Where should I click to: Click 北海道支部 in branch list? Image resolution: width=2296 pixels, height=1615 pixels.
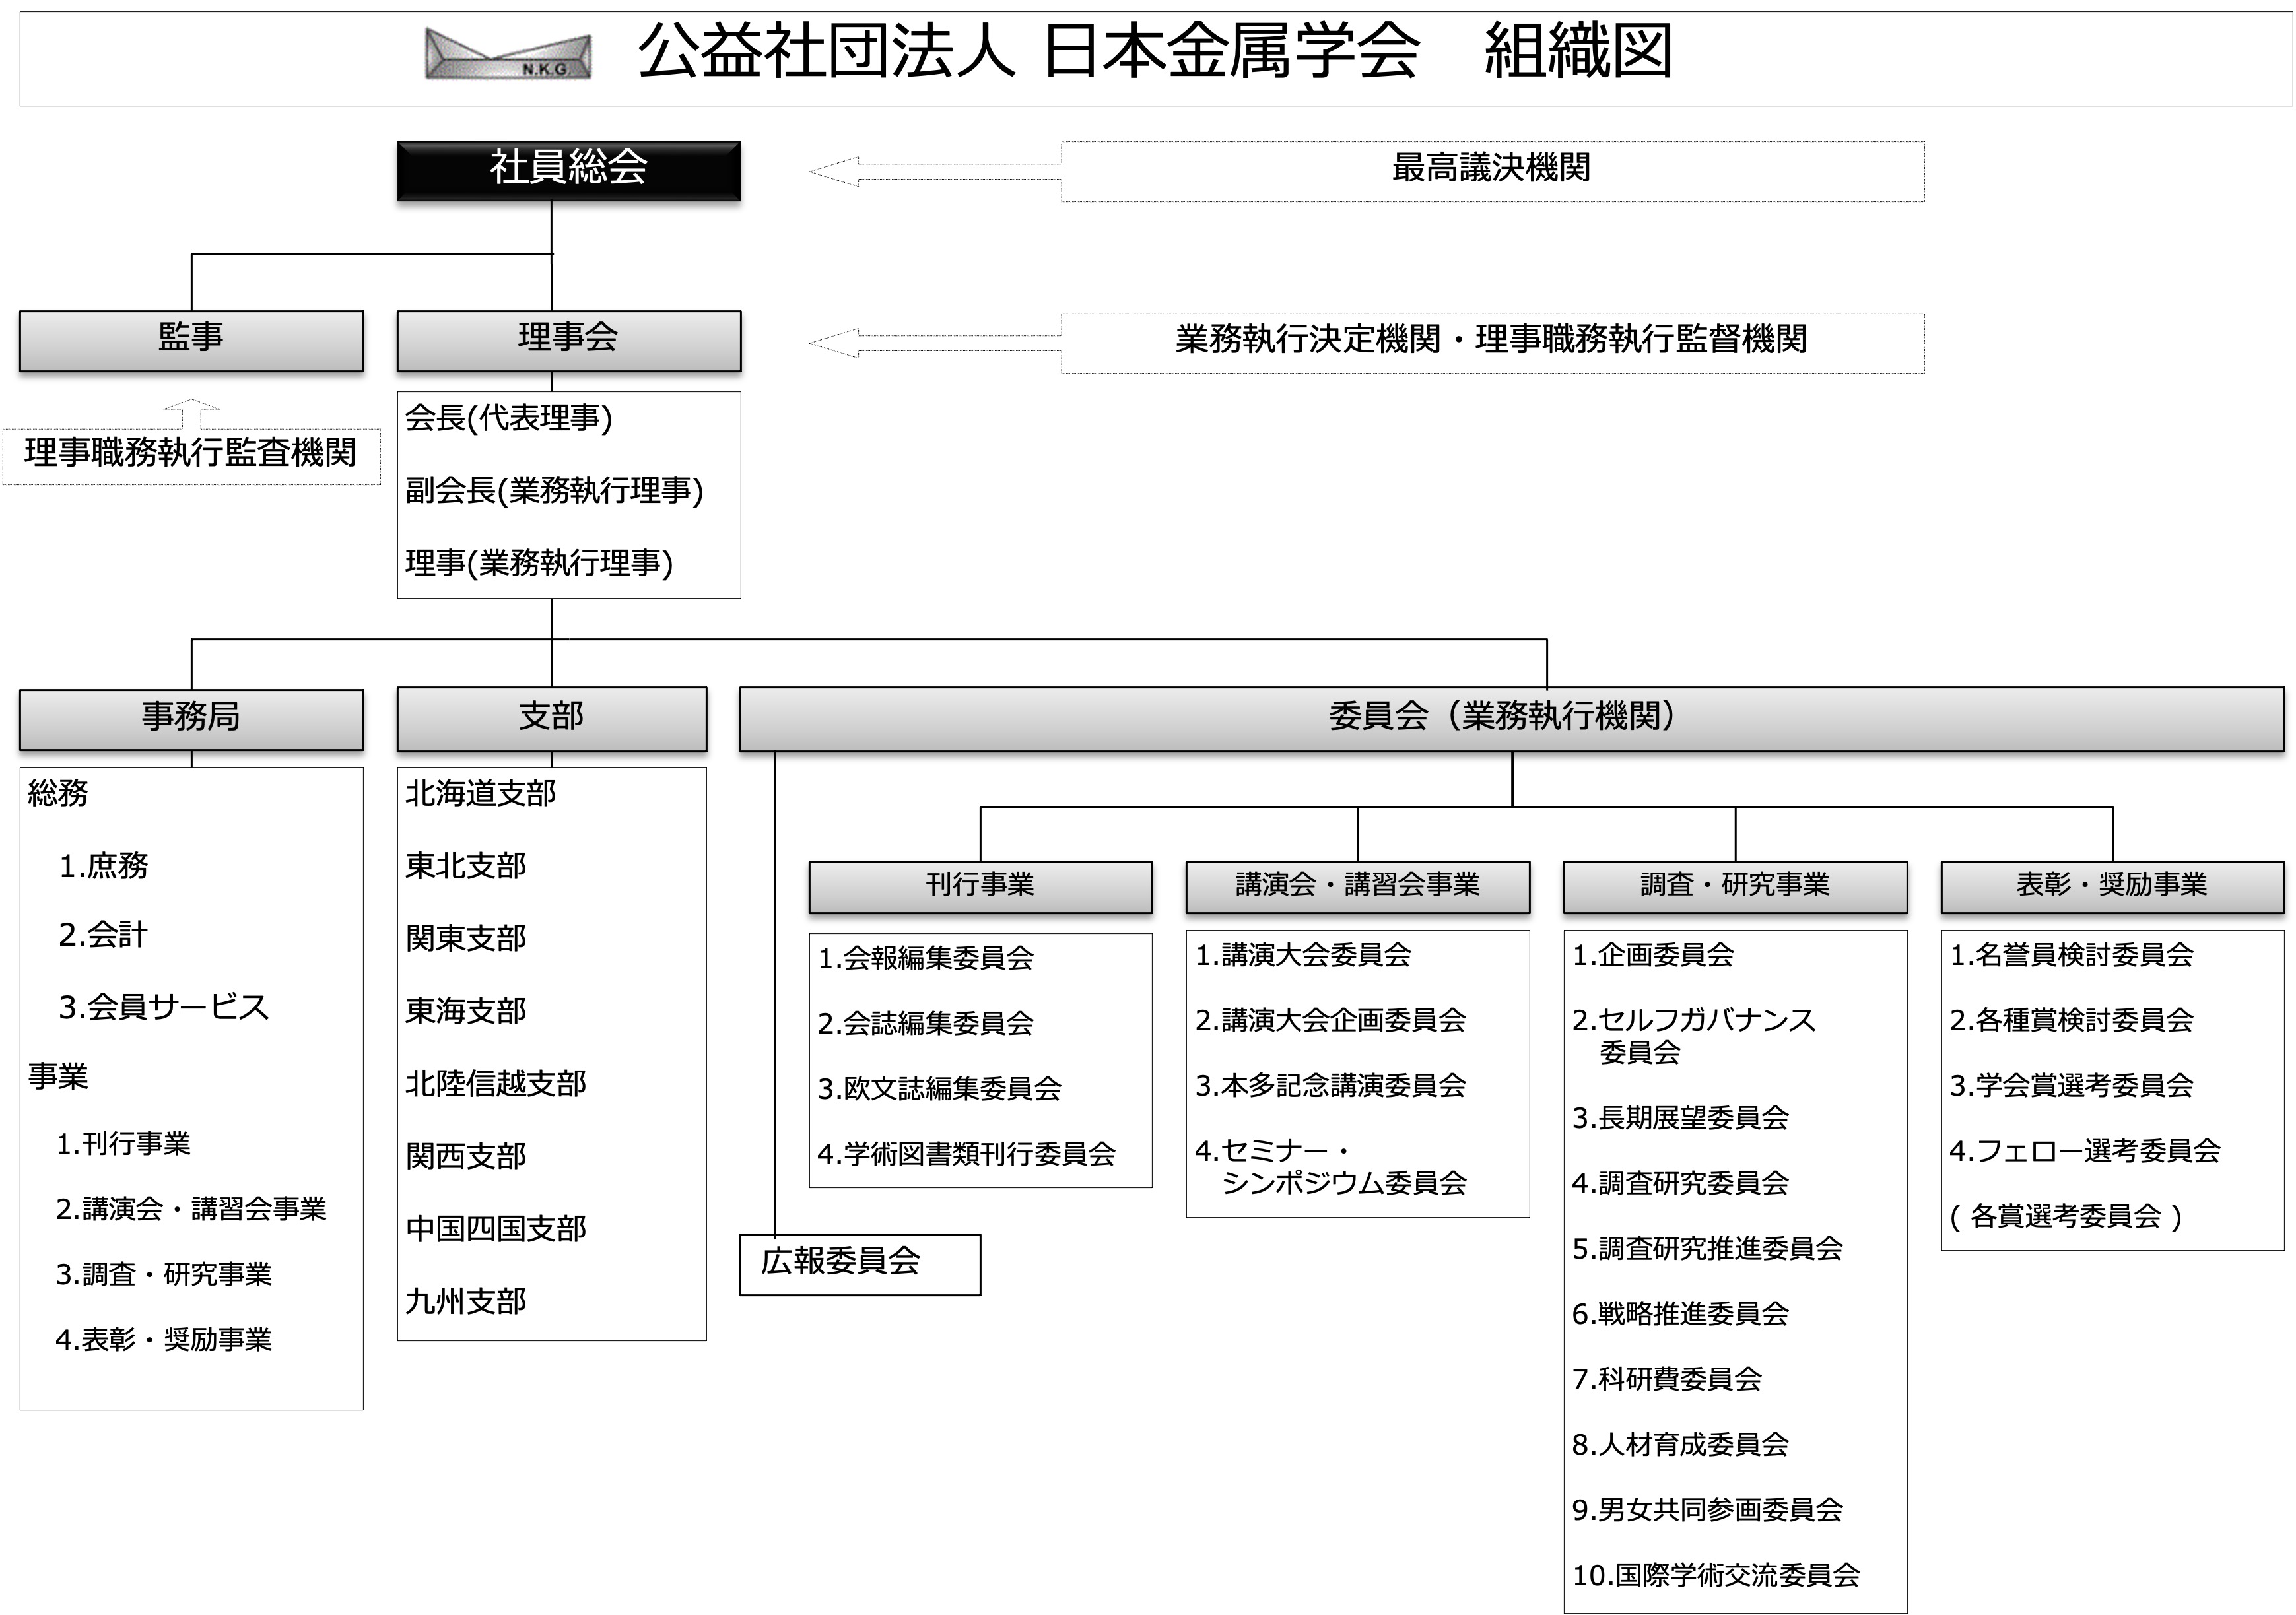point(481,794)
